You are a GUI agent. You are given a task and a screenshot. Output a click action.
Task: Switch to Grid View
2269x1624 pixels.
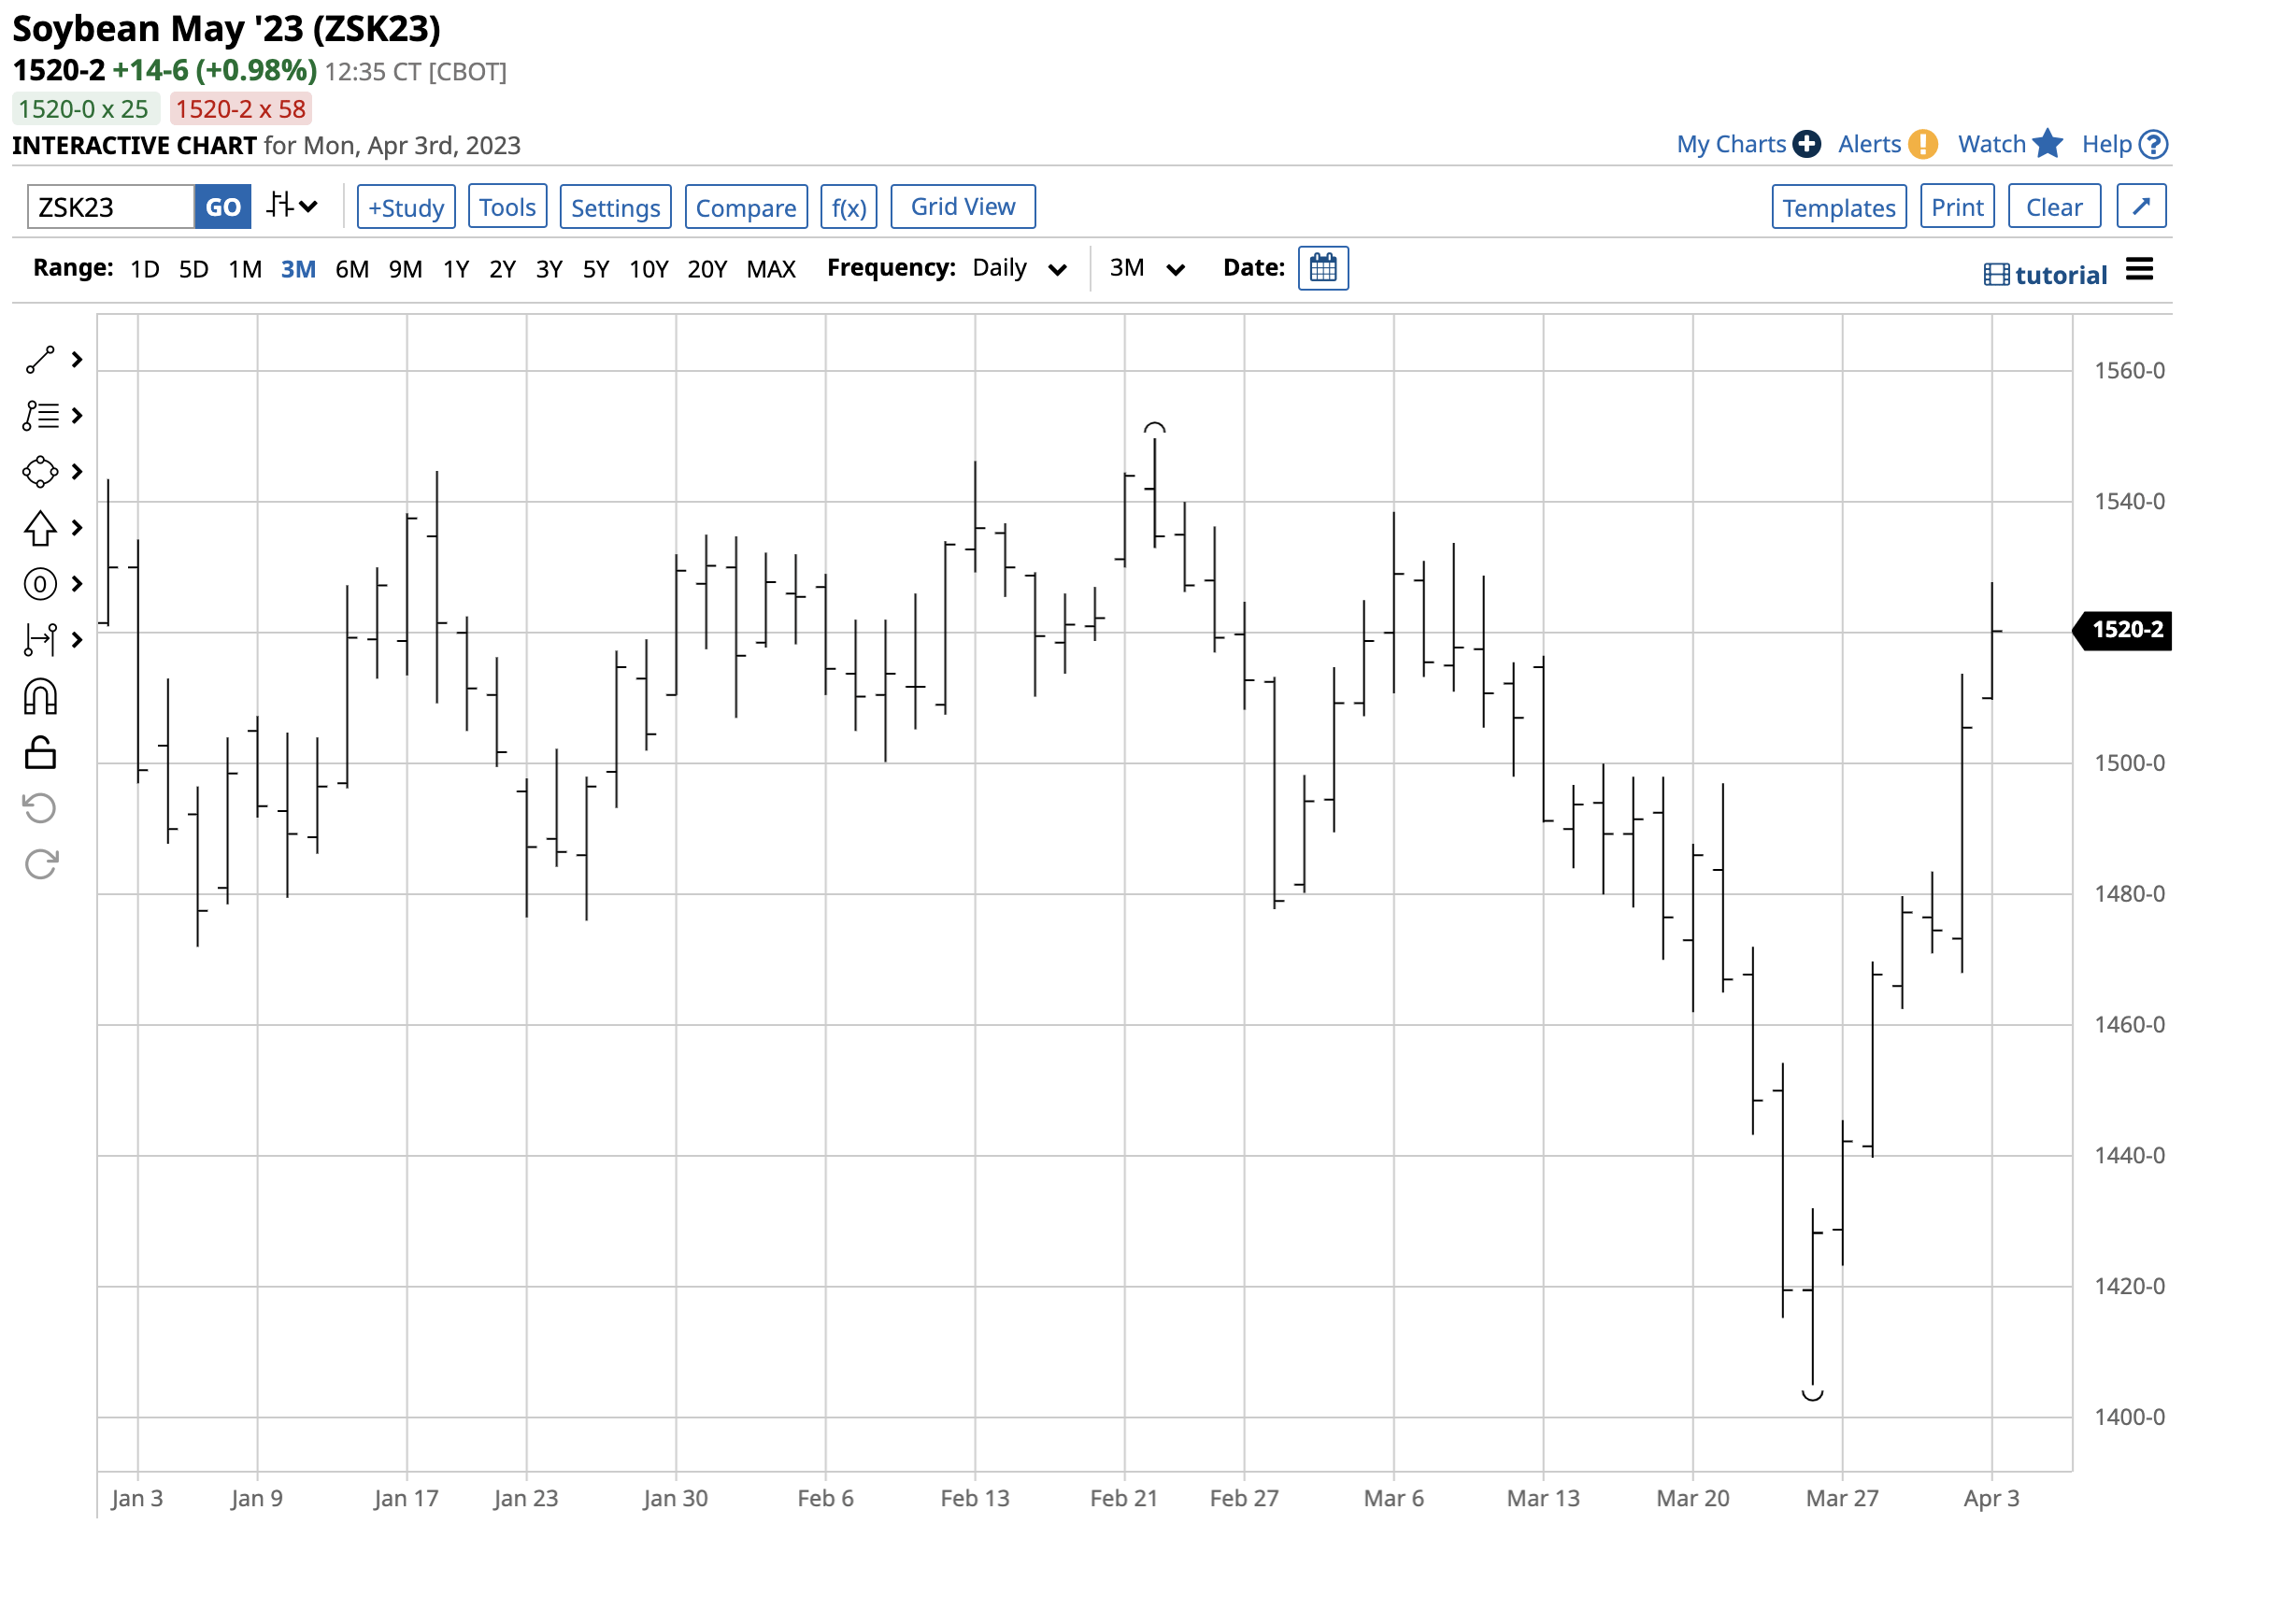coord(963,206)
